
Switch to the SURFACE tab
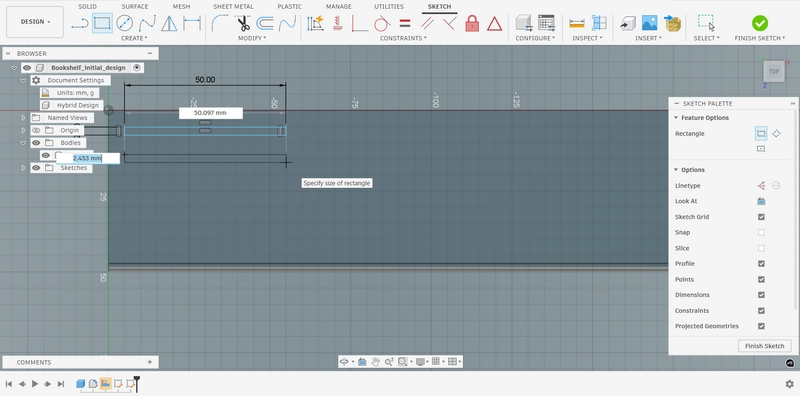pyautogui.click(x=135, y=7)
